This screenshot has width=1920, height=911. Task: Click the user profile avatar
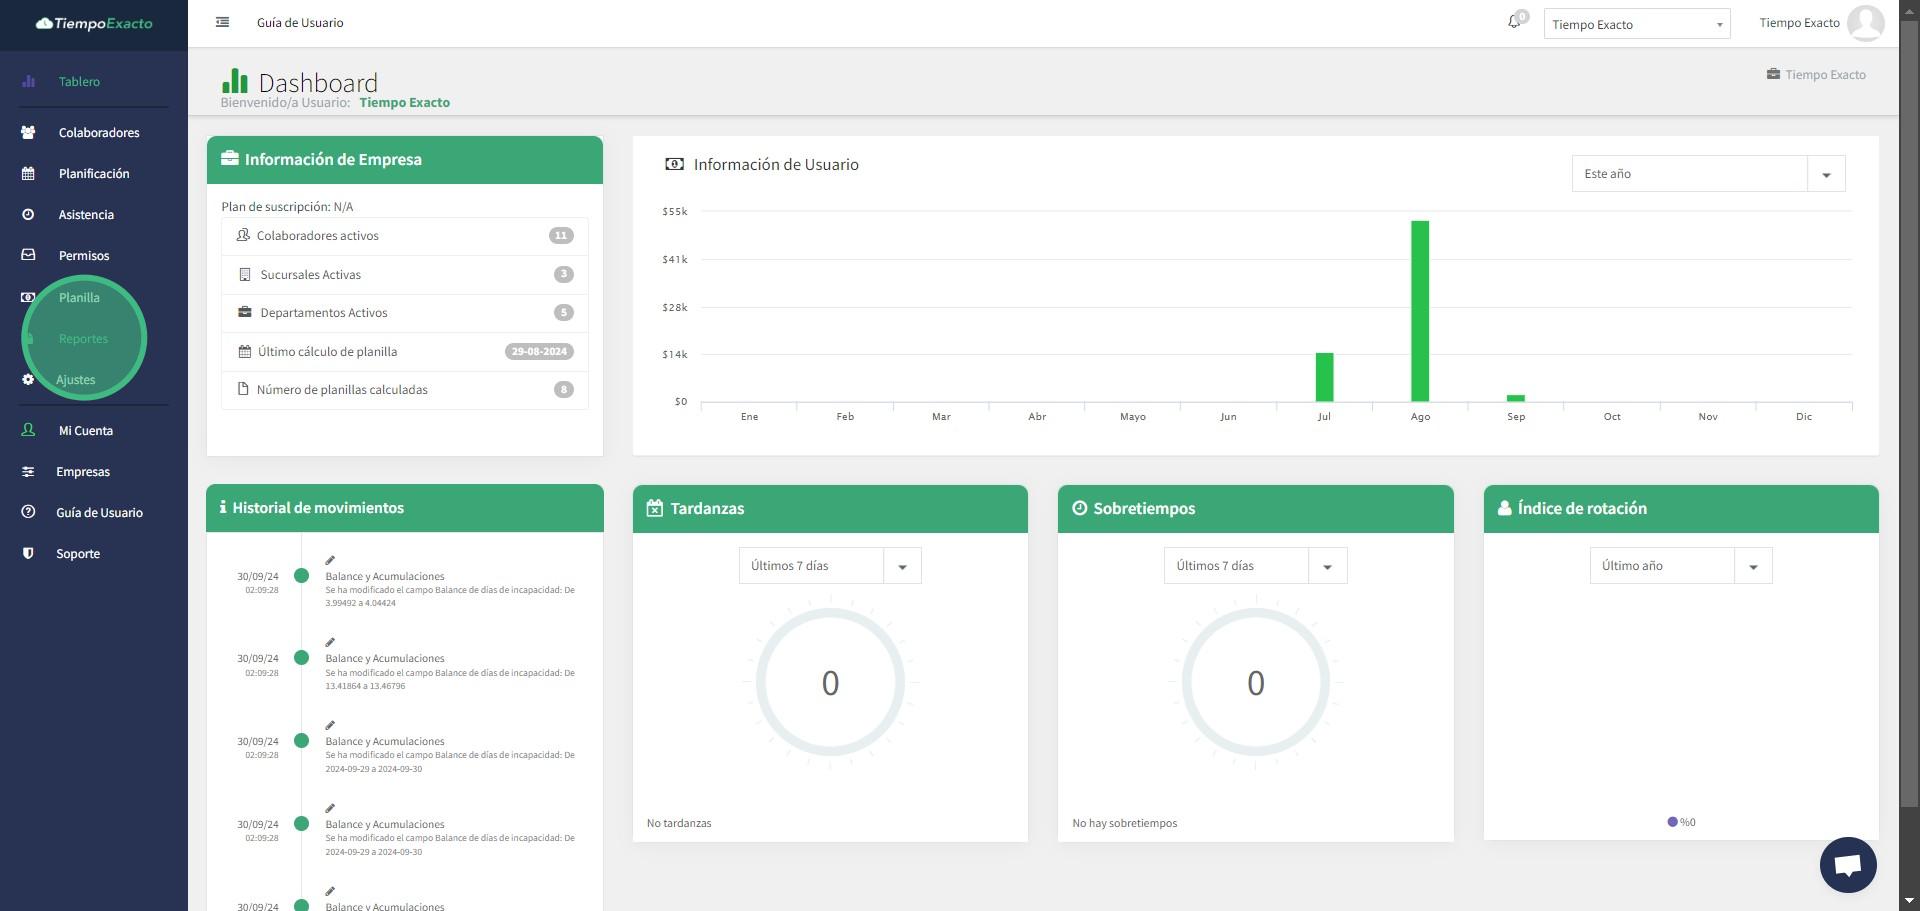coord(1865,23)
